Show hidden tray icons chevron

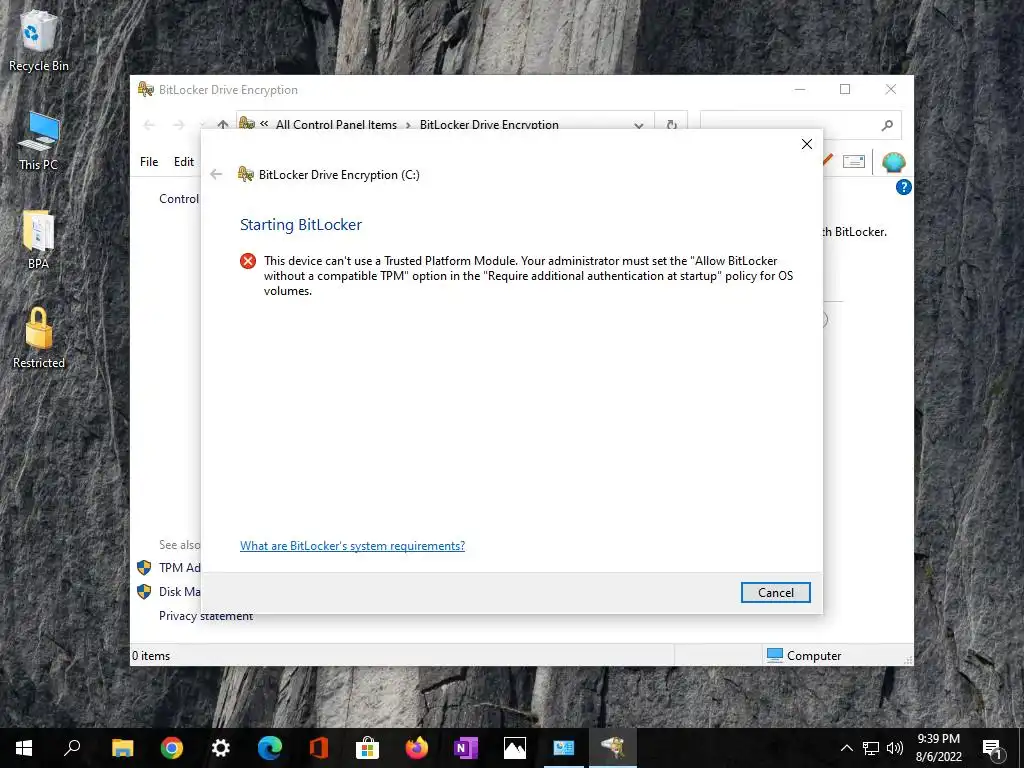point(846,748)
